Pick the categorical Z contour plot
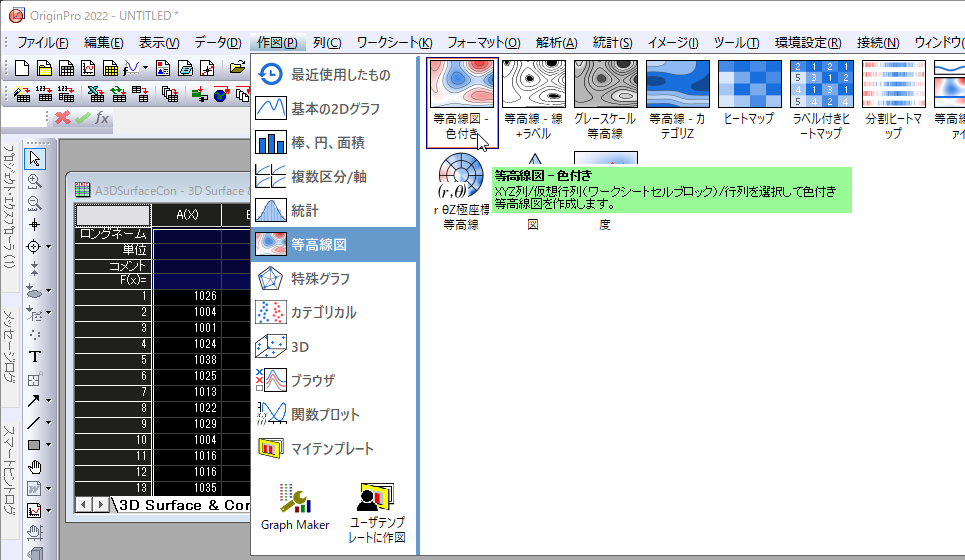965x560 pixels. point(678,101)
